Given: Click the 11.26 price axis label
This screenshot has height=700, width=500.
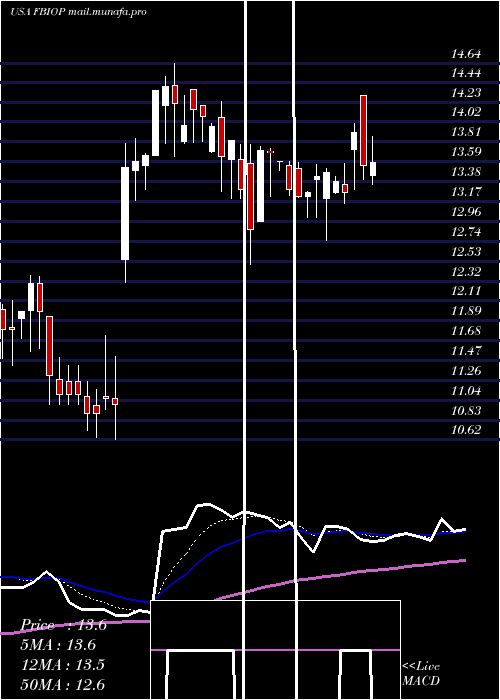Looking at the screenshot, I should [x=466, y=371].
